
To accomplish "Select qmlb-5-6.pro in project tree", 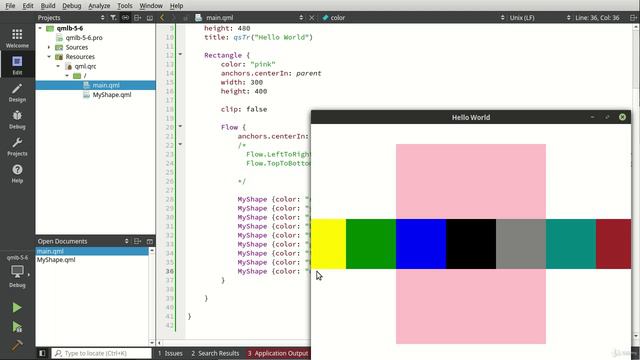I will (x=84, y=38).
